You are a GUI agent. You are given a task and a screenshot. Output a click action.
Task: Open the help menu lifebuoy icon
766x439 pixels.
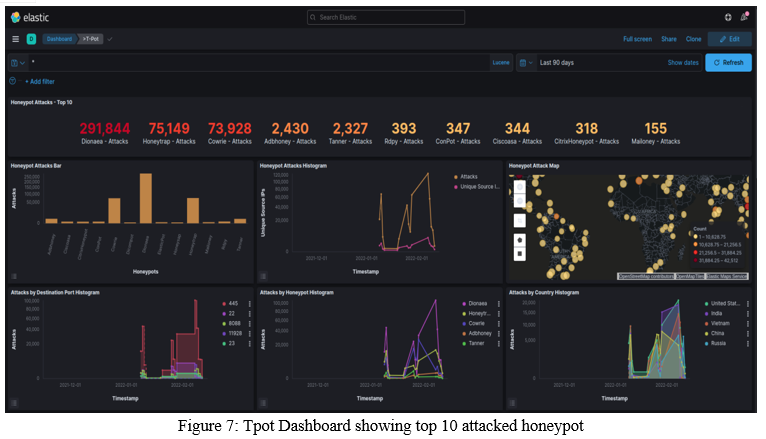pyautogui.click(x=728, y=17)
